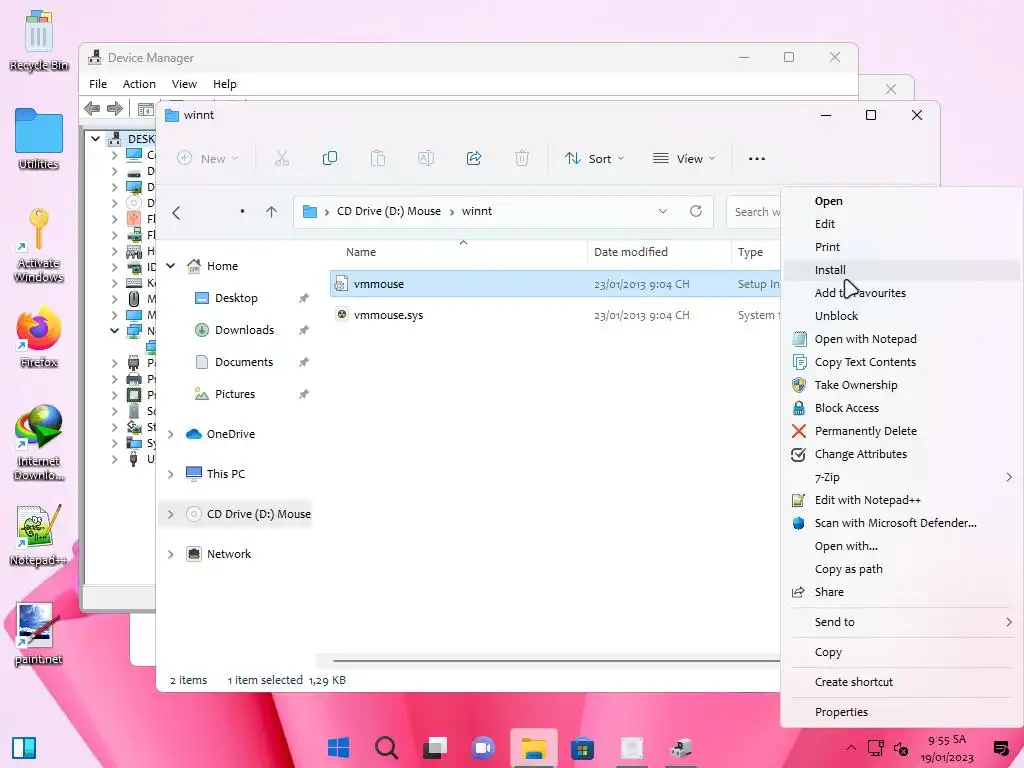This screenshot has height=768, width=1024.
Task: Open the Recycle Bin desktop icon
Action: click(39, 40)
